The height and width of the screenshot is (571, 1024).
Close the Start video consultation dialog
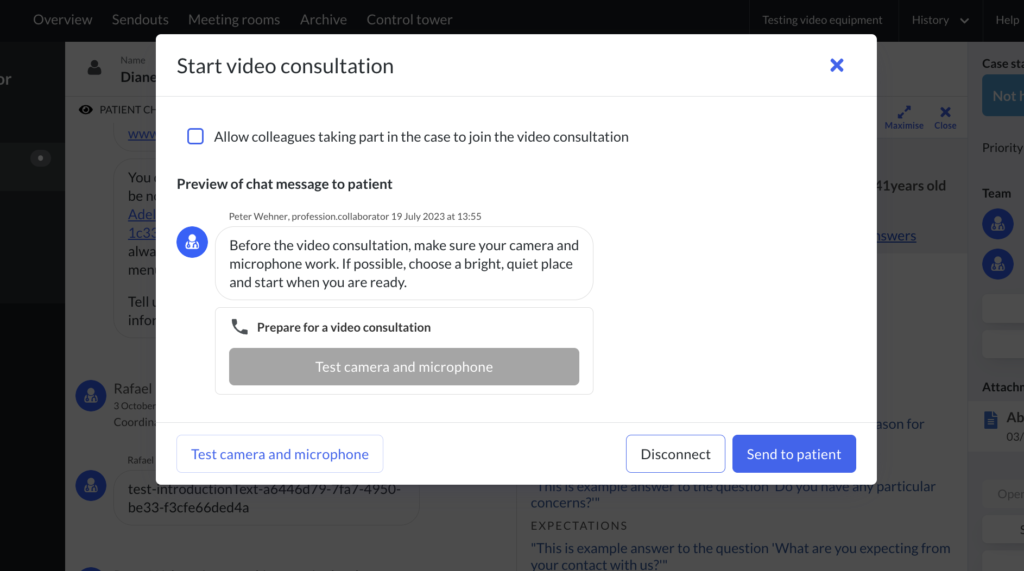pos(837,65)
